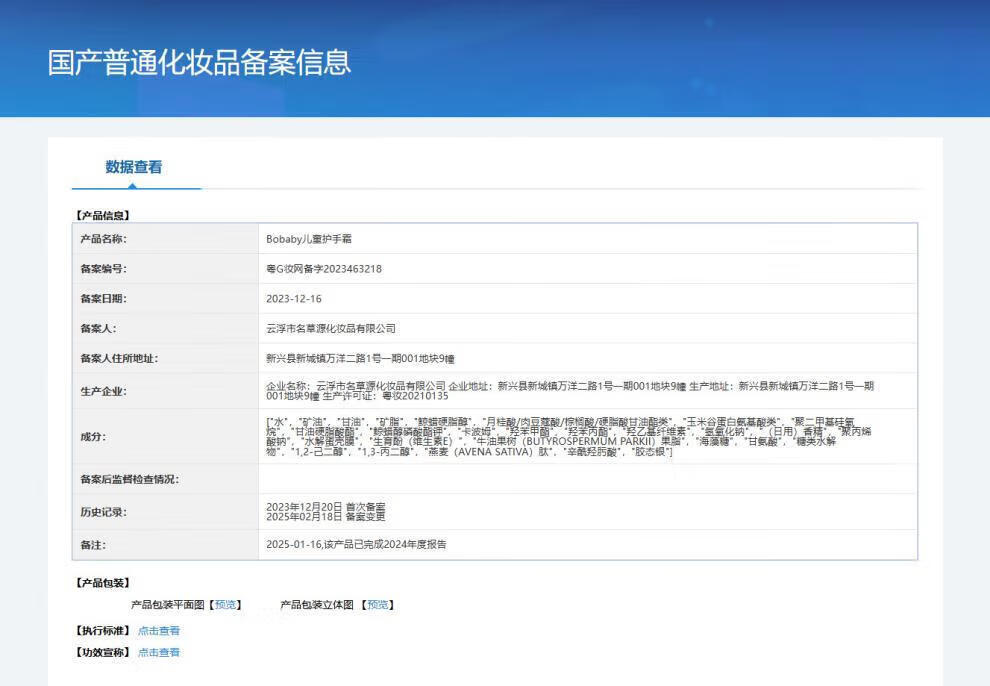Click the page title 国产普通化妆品备案信息
Viewport: 990px width, 686px height.
tap(200, 62)
